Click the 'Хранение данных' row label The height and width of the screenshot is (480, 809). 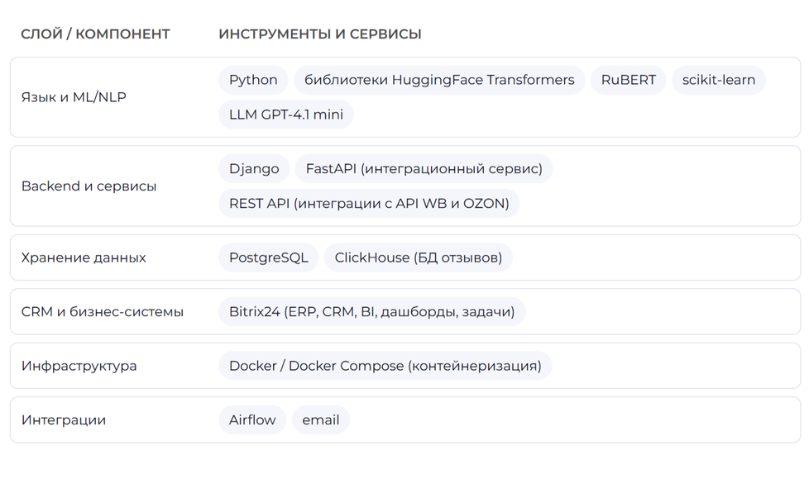(x=83, y=257)
